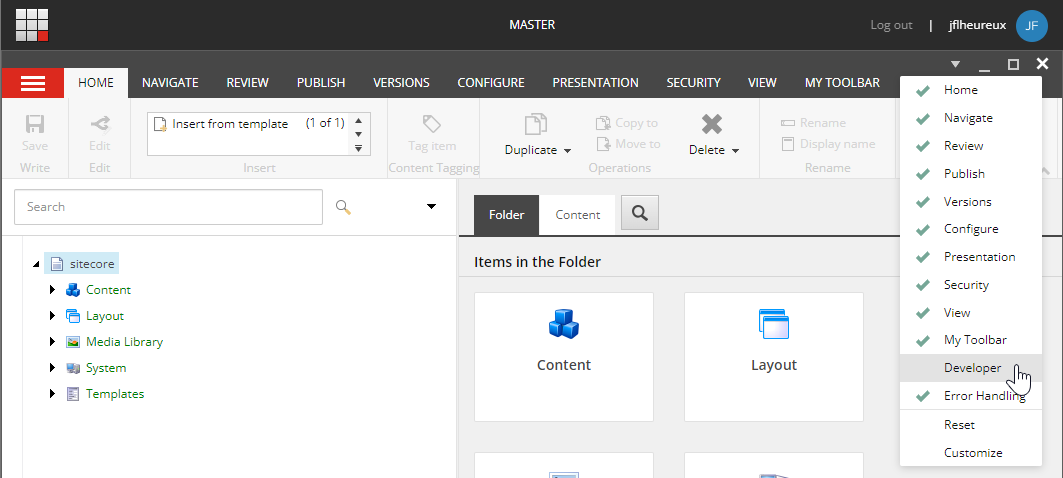Switch to the VIEW ribbon tab

(762, 83)
